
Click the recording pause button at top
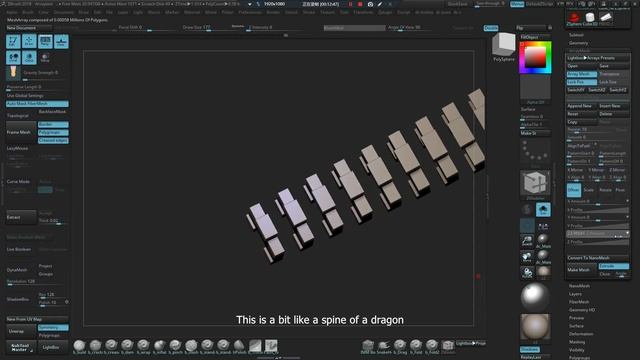pos(350,4)
